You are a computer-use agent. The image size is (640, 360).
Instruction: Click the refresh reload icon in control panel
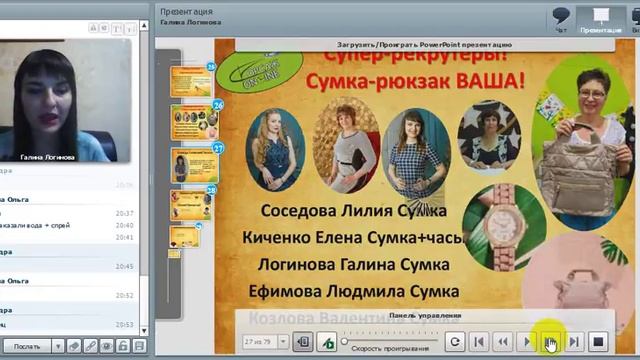tap(455, 342)
